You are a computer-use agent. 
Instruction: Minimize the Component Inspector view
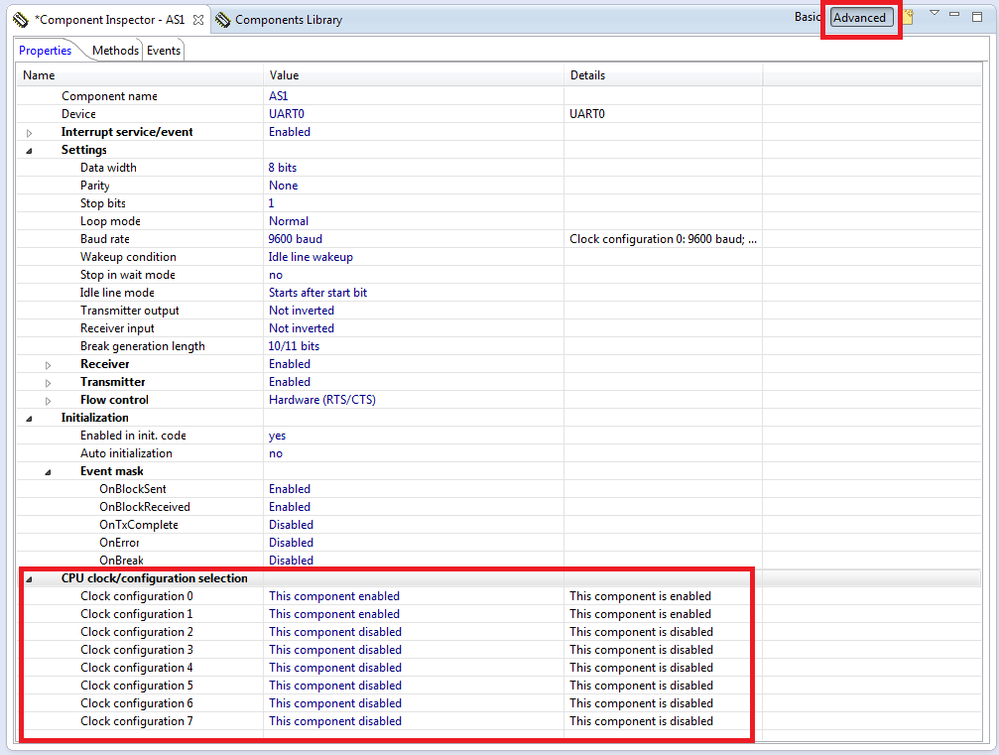954,14
